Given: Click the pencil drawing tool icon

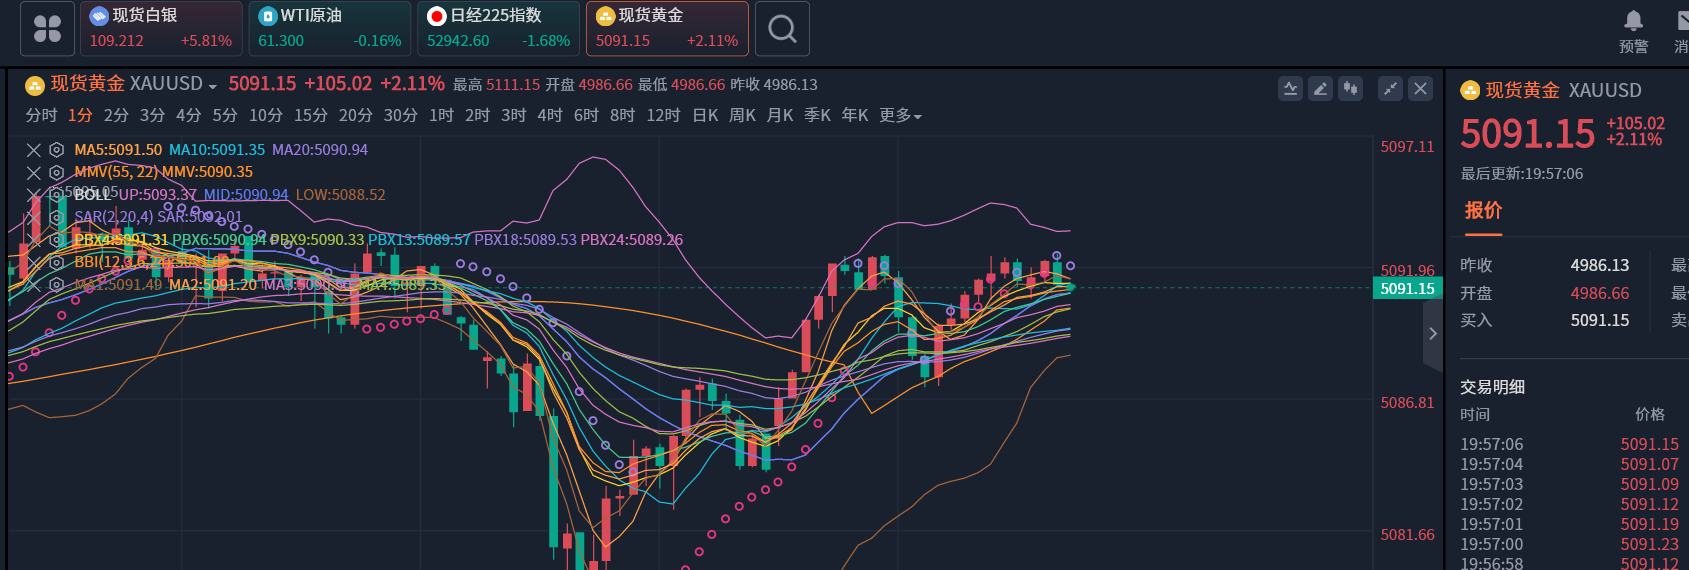Looking at the screenshot, I should [x=1320, y=89].
